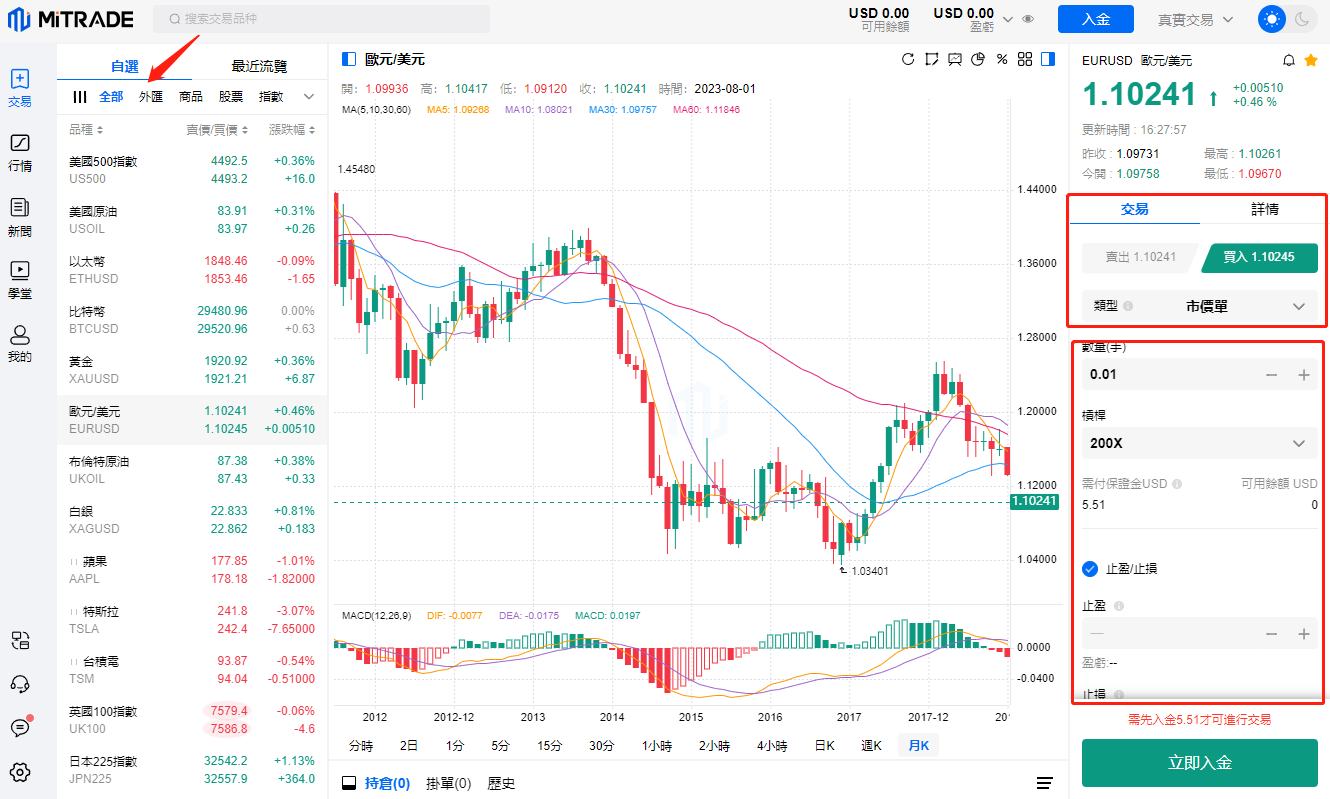Switch to dark mode with moon toggle
This screenshot has width=1330, height=799.
point(1302,19)
